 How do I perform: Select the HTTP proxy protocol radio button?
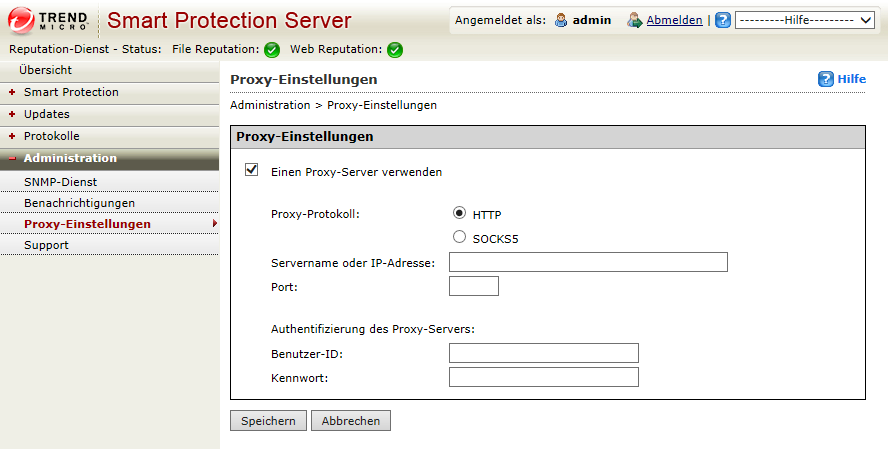(x=460, y=213)
